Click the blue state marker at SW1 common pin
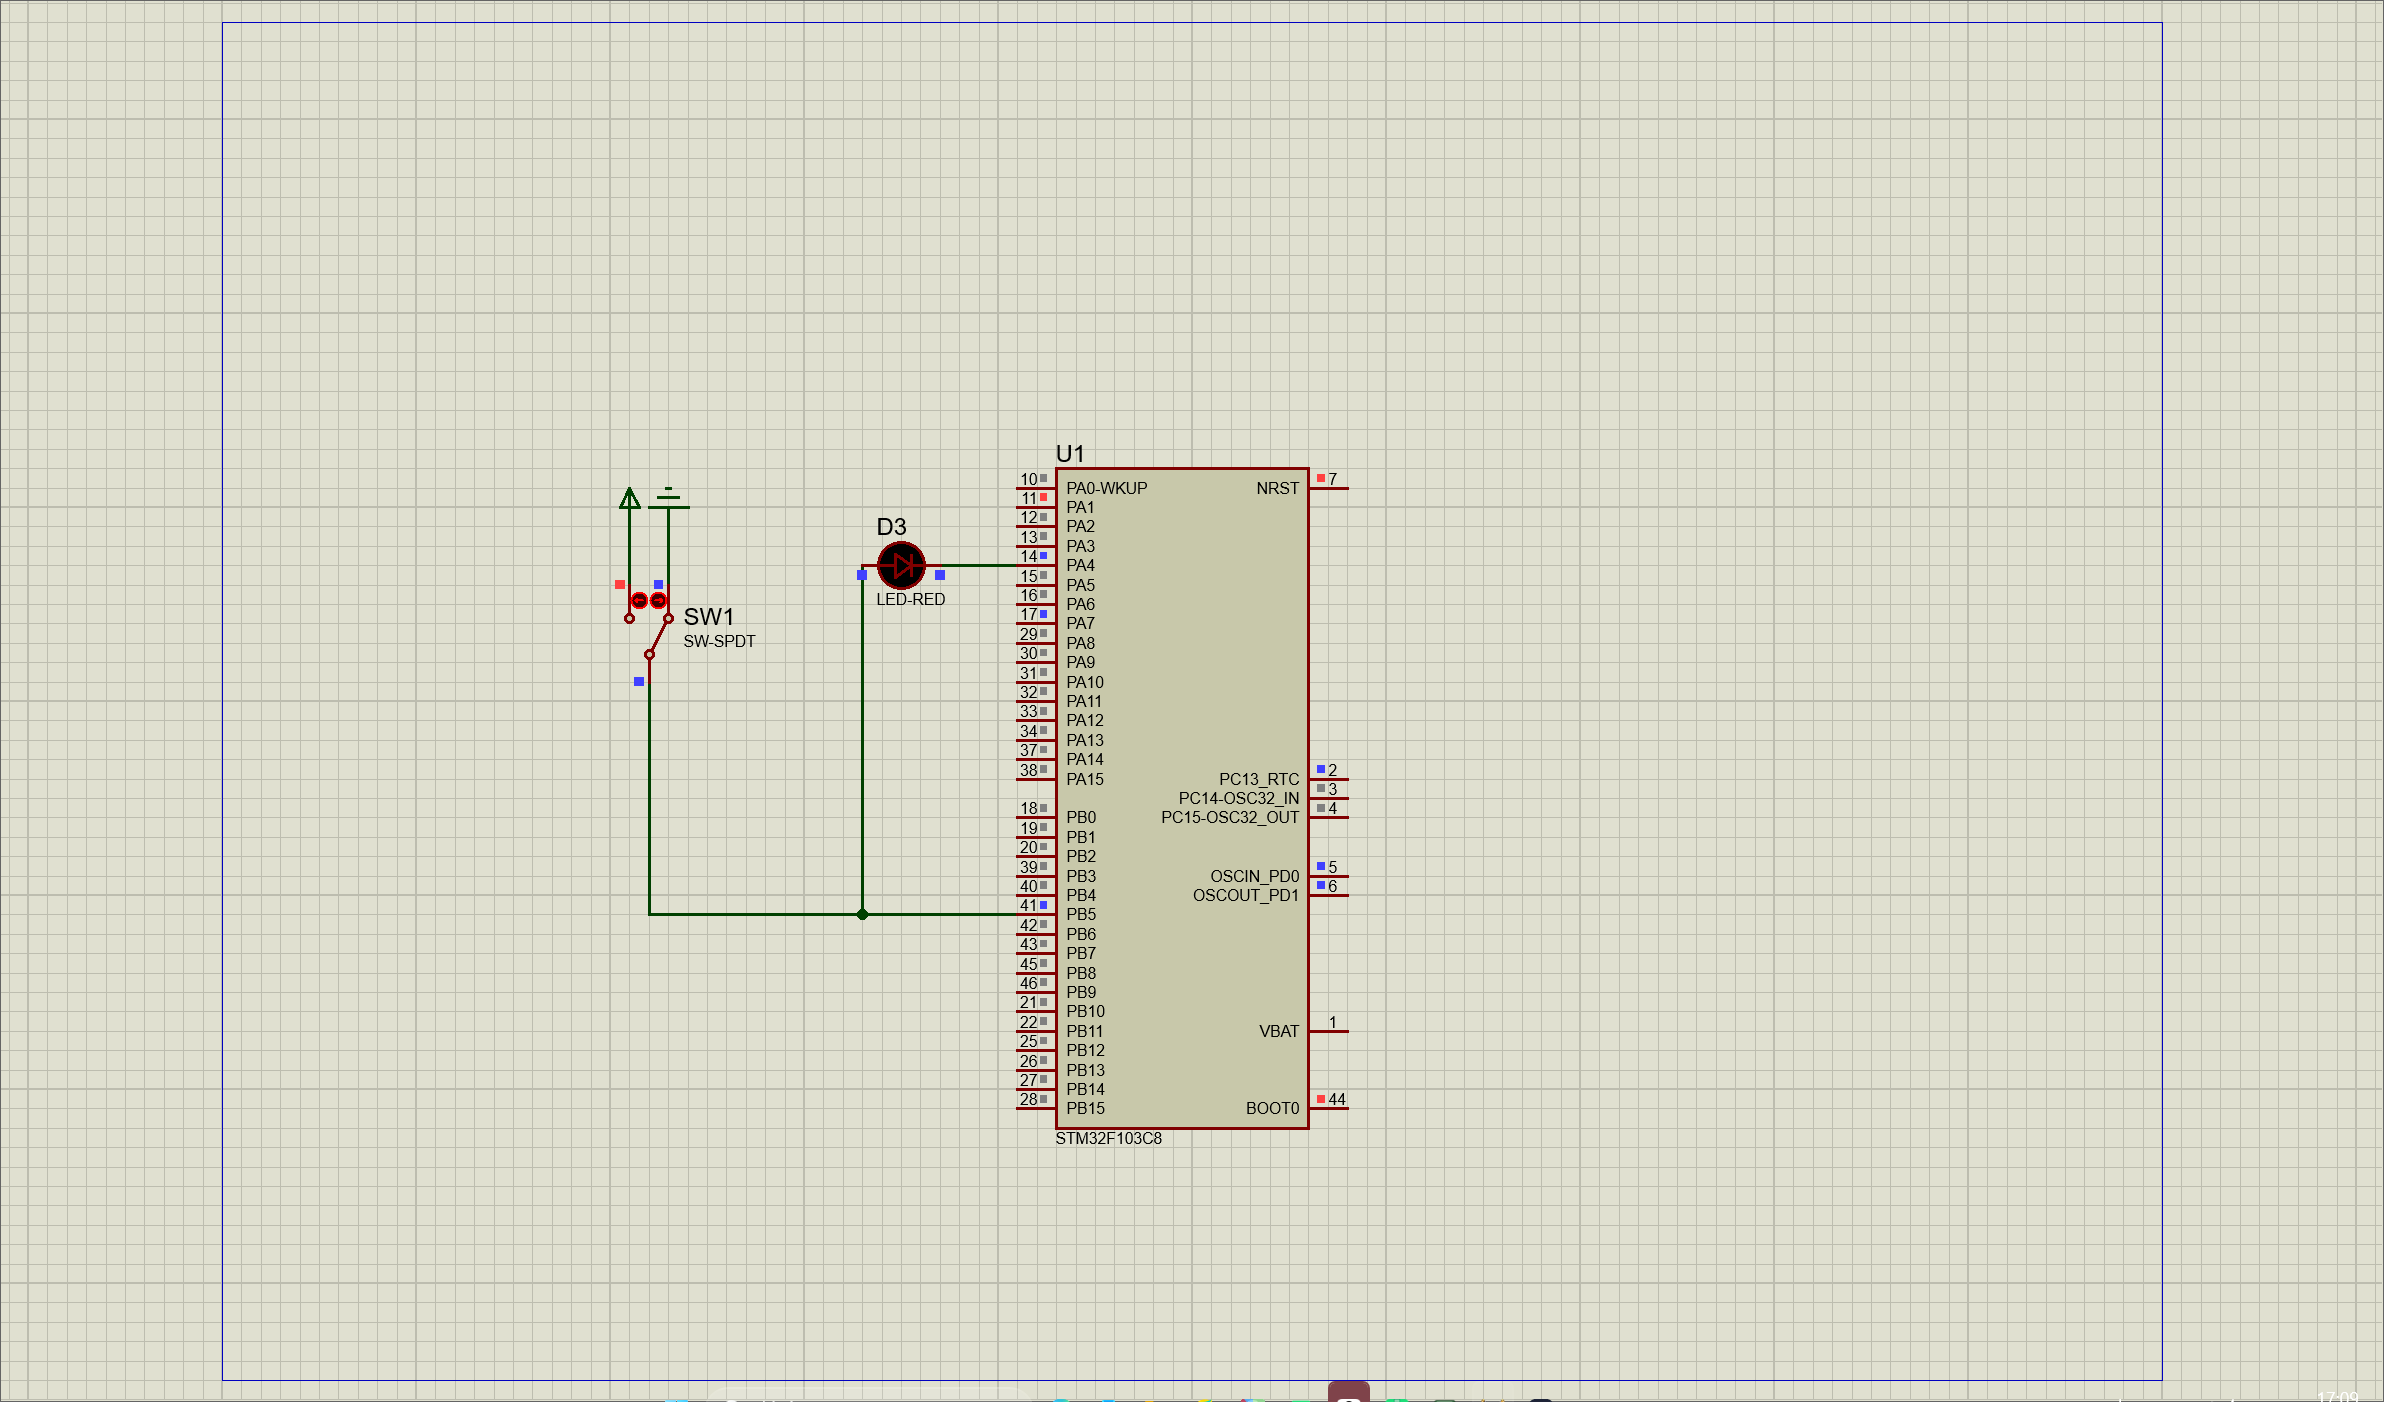Screen dimensions: 2384x1402 [639, 682]
